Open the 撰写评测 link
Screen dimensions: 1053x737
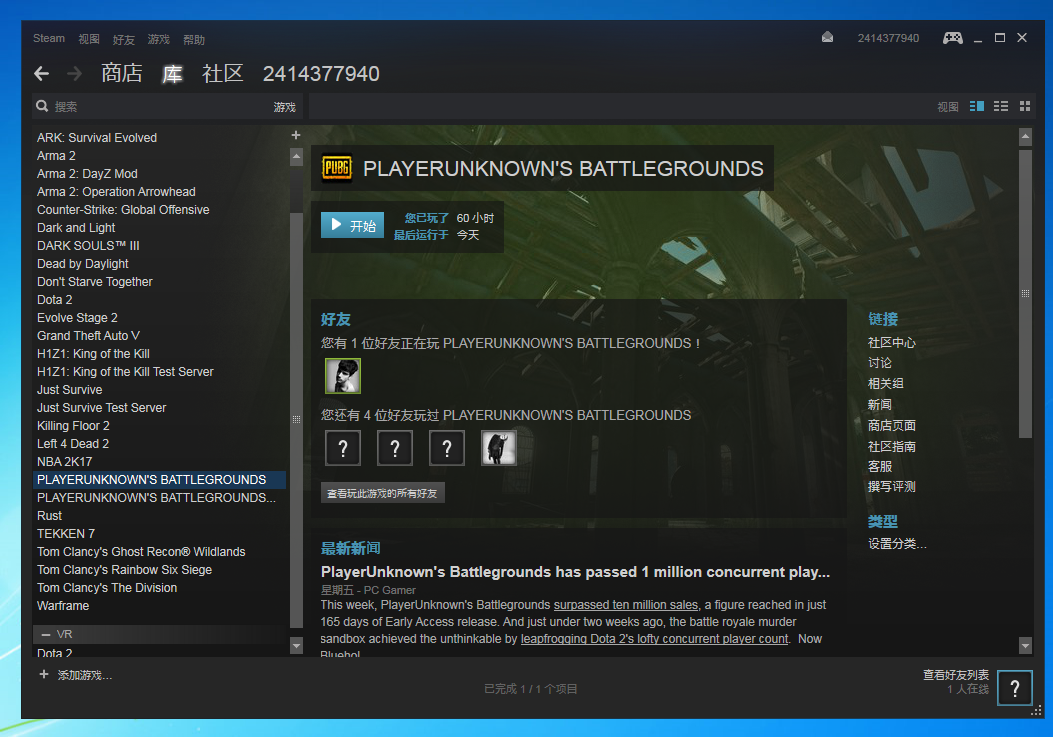pyautogui.click(x=892, y=486)
